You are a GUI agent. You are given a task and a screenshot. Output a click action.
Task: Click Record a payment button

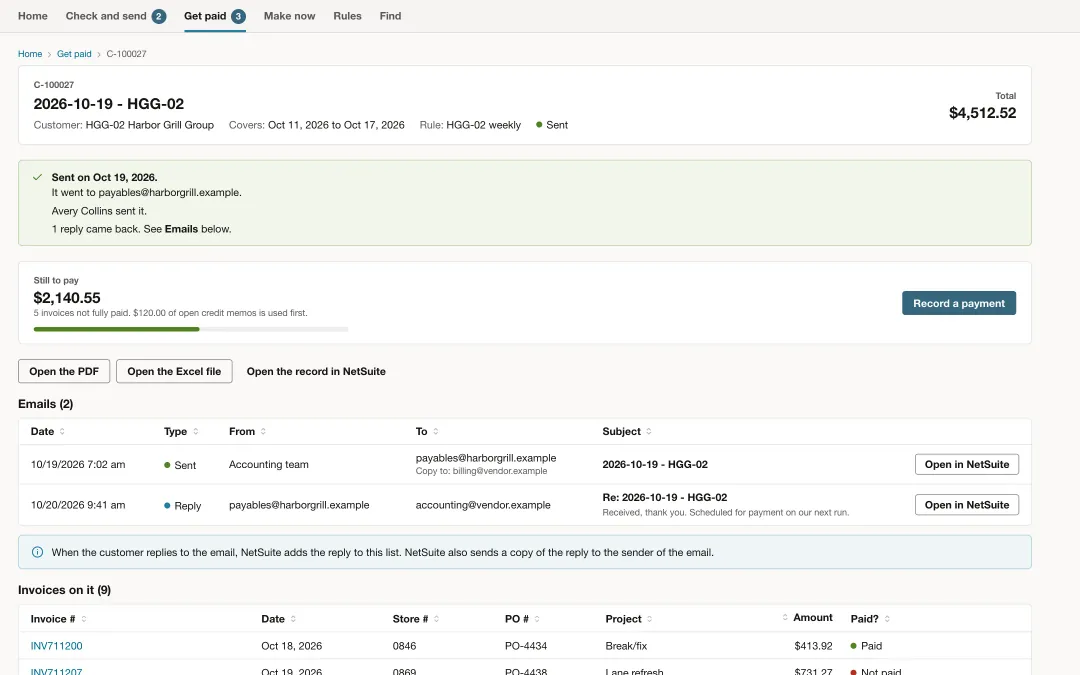click(959, 303)
